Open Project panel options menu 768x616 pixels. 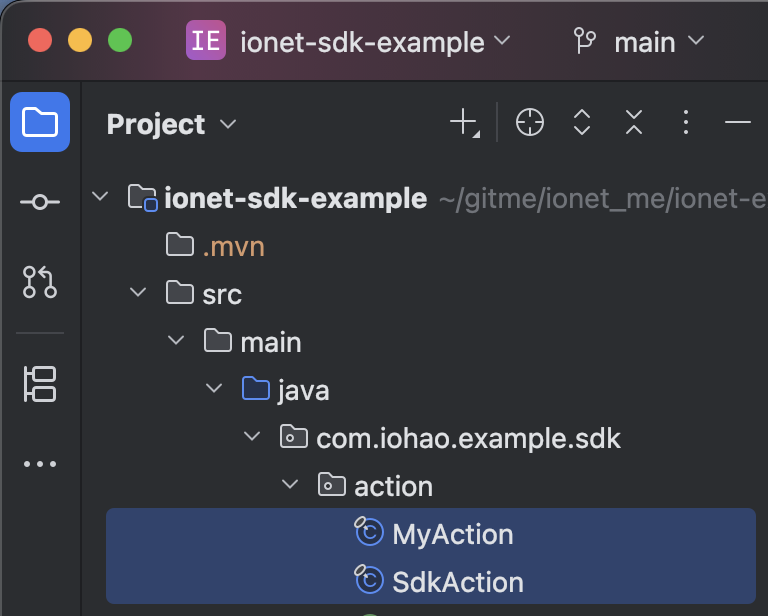pyautogui.click(x=686, y=123)
